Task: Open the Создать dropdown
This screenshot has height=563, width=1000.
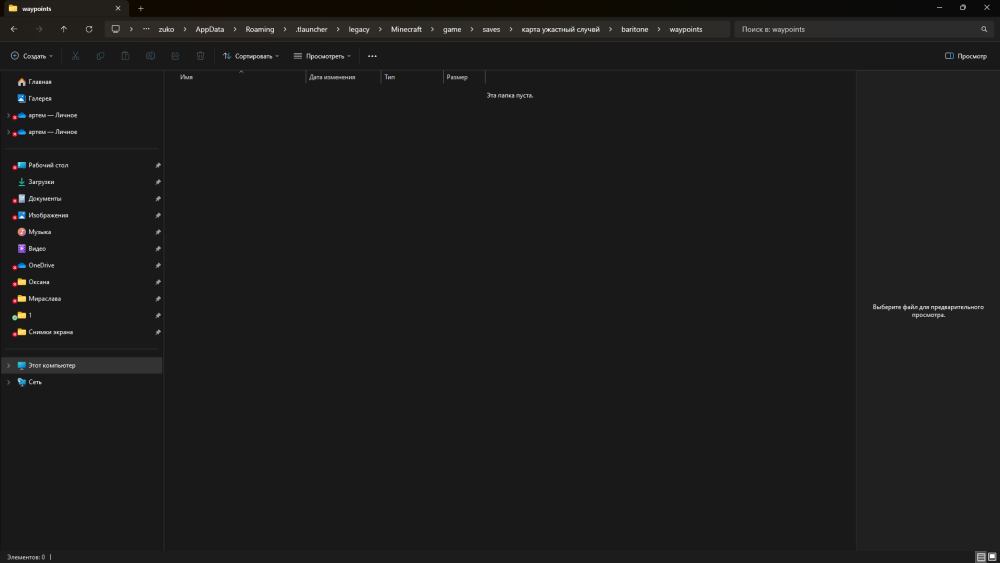Action: [32, 56]
